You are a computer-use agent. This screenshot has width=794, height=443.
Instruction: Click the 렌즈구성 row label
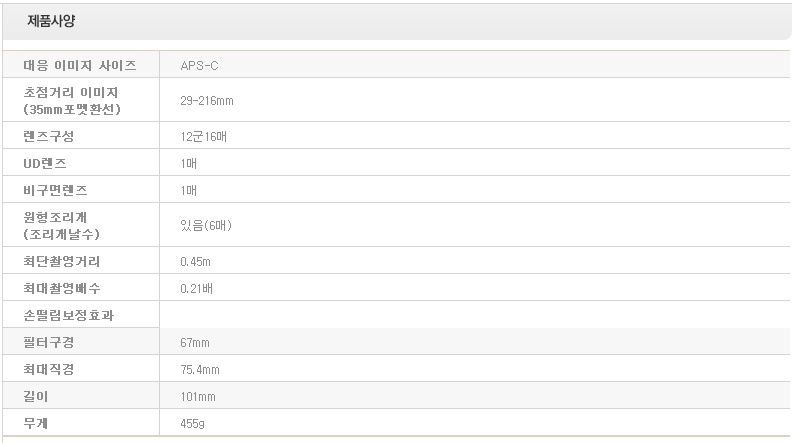[48, 135]
